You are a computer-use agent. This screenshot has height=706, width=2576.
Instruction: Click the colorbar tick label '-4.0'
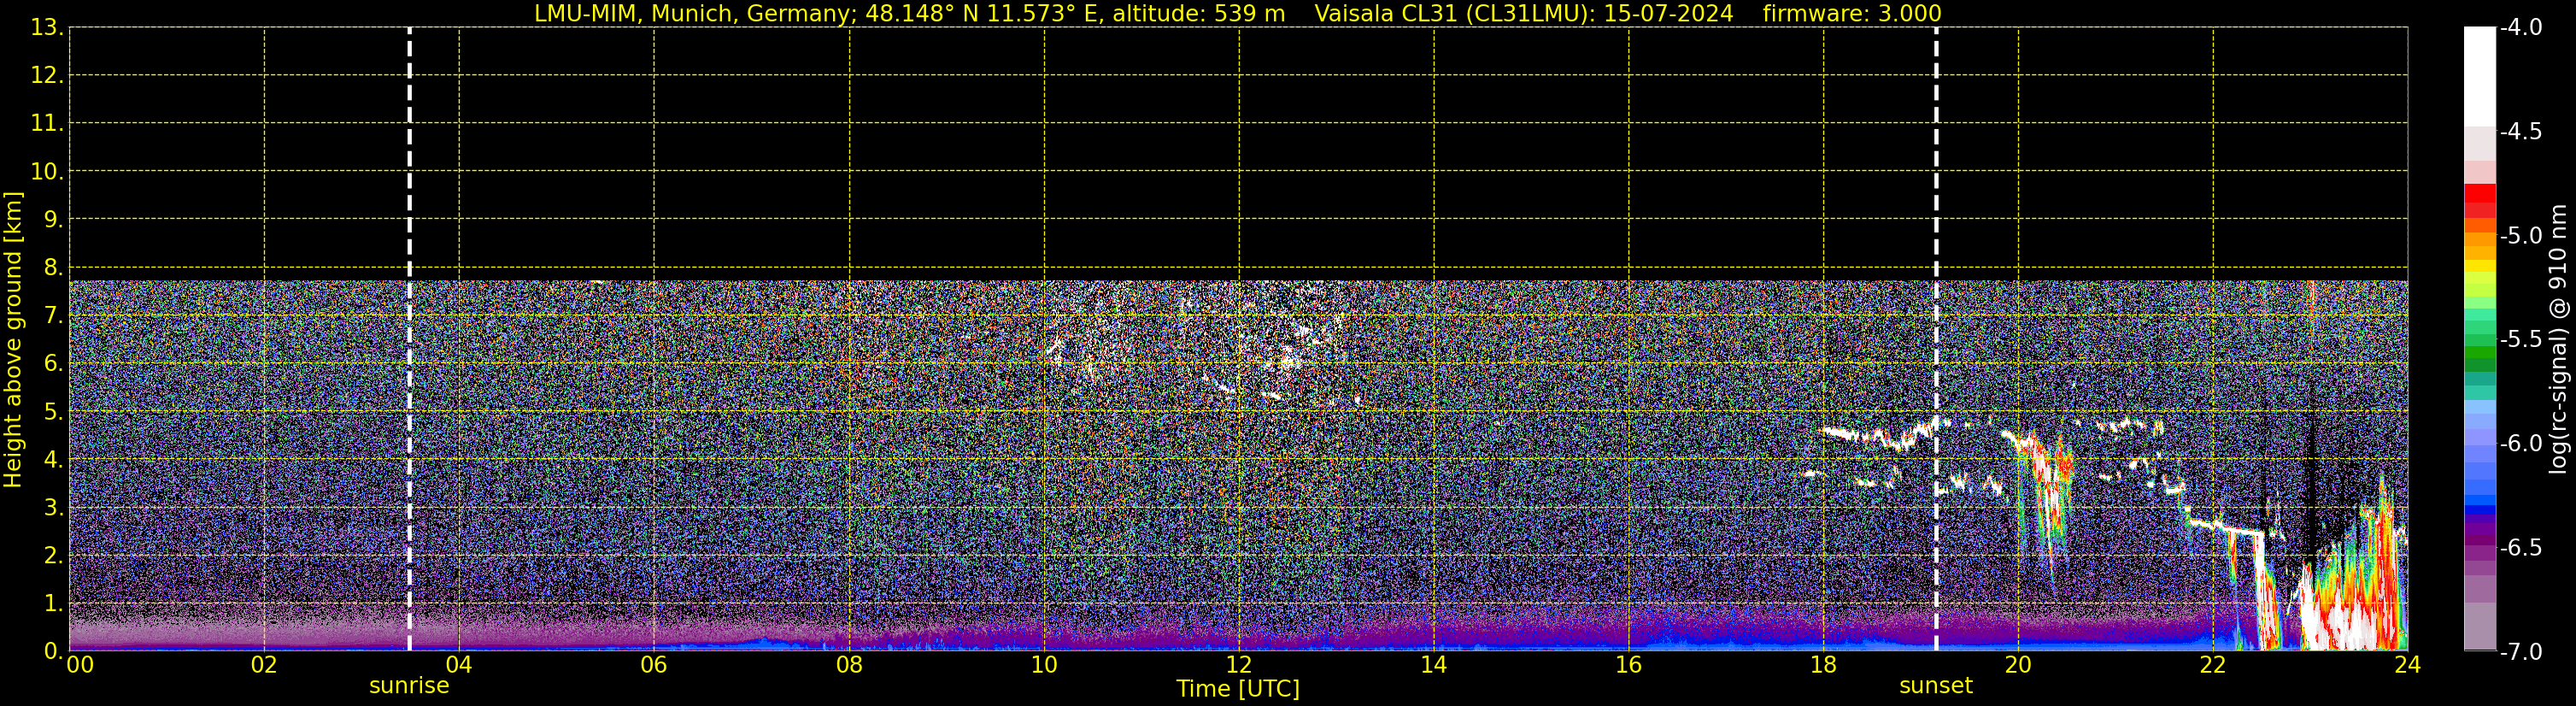click(2521, 28)
